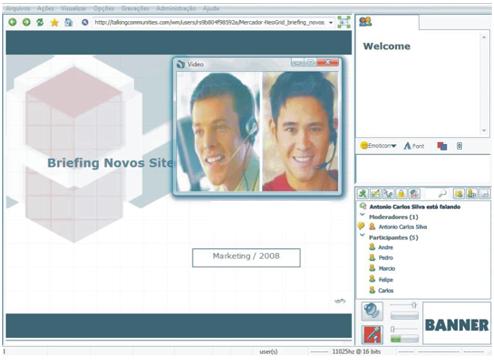Click the magnifier search icon in participants toolbar
This screenshot has height=360, width=494.
pos(443,193)
